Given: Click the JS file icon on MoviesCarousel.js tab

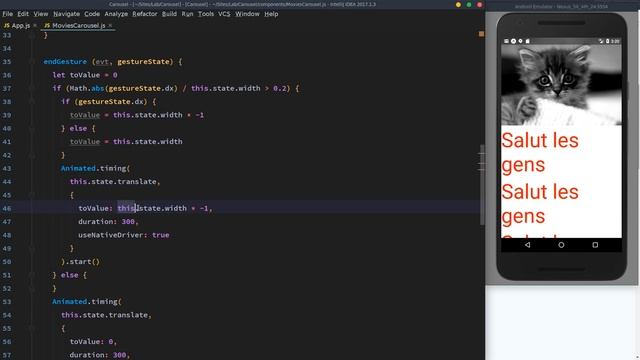Looking at the screenshot, I should (47, 25).
